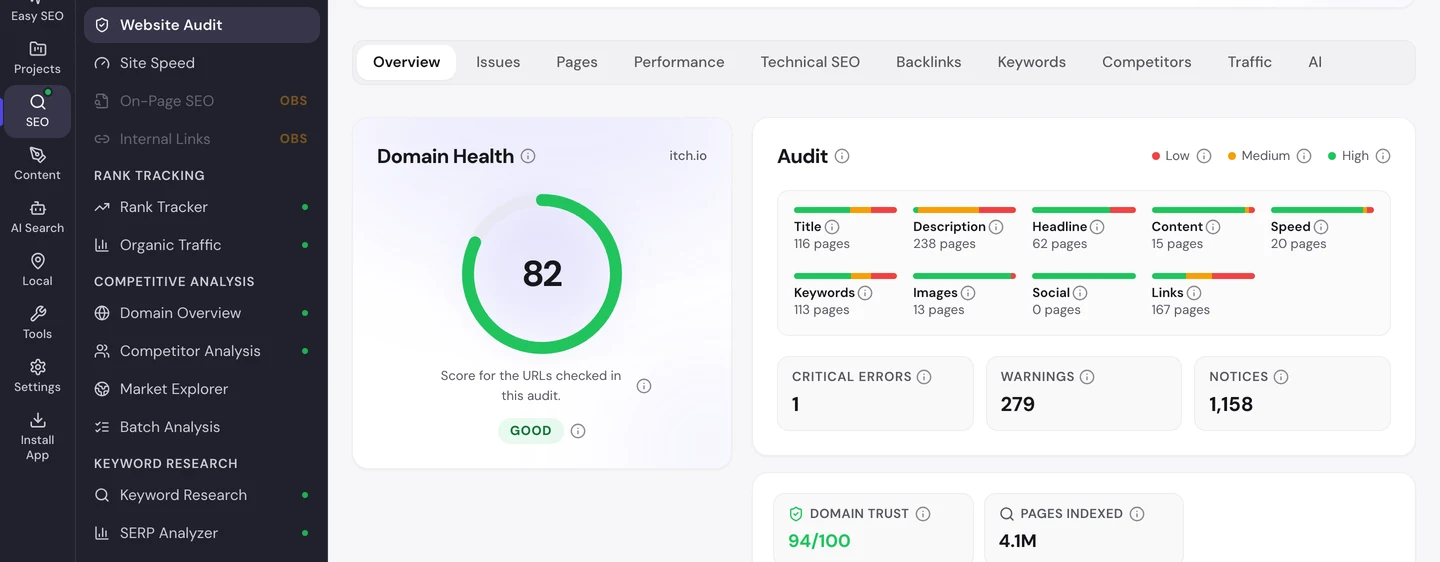Click info icon next to Medium legend

click(1304, 156)
